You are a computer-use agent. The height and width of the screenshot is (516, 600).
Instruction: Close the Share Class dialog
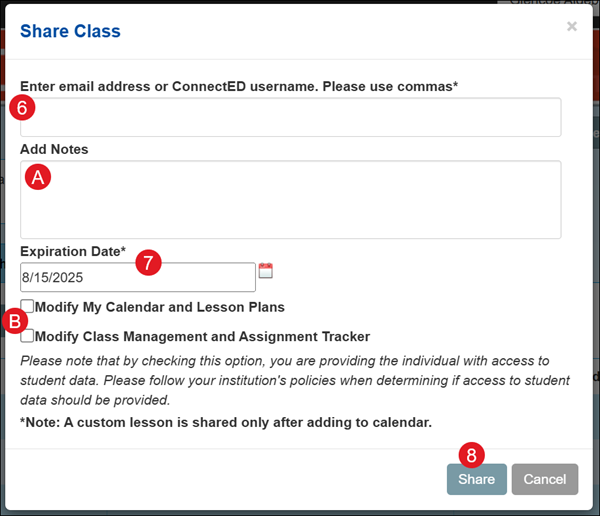[x=572, y=27]
